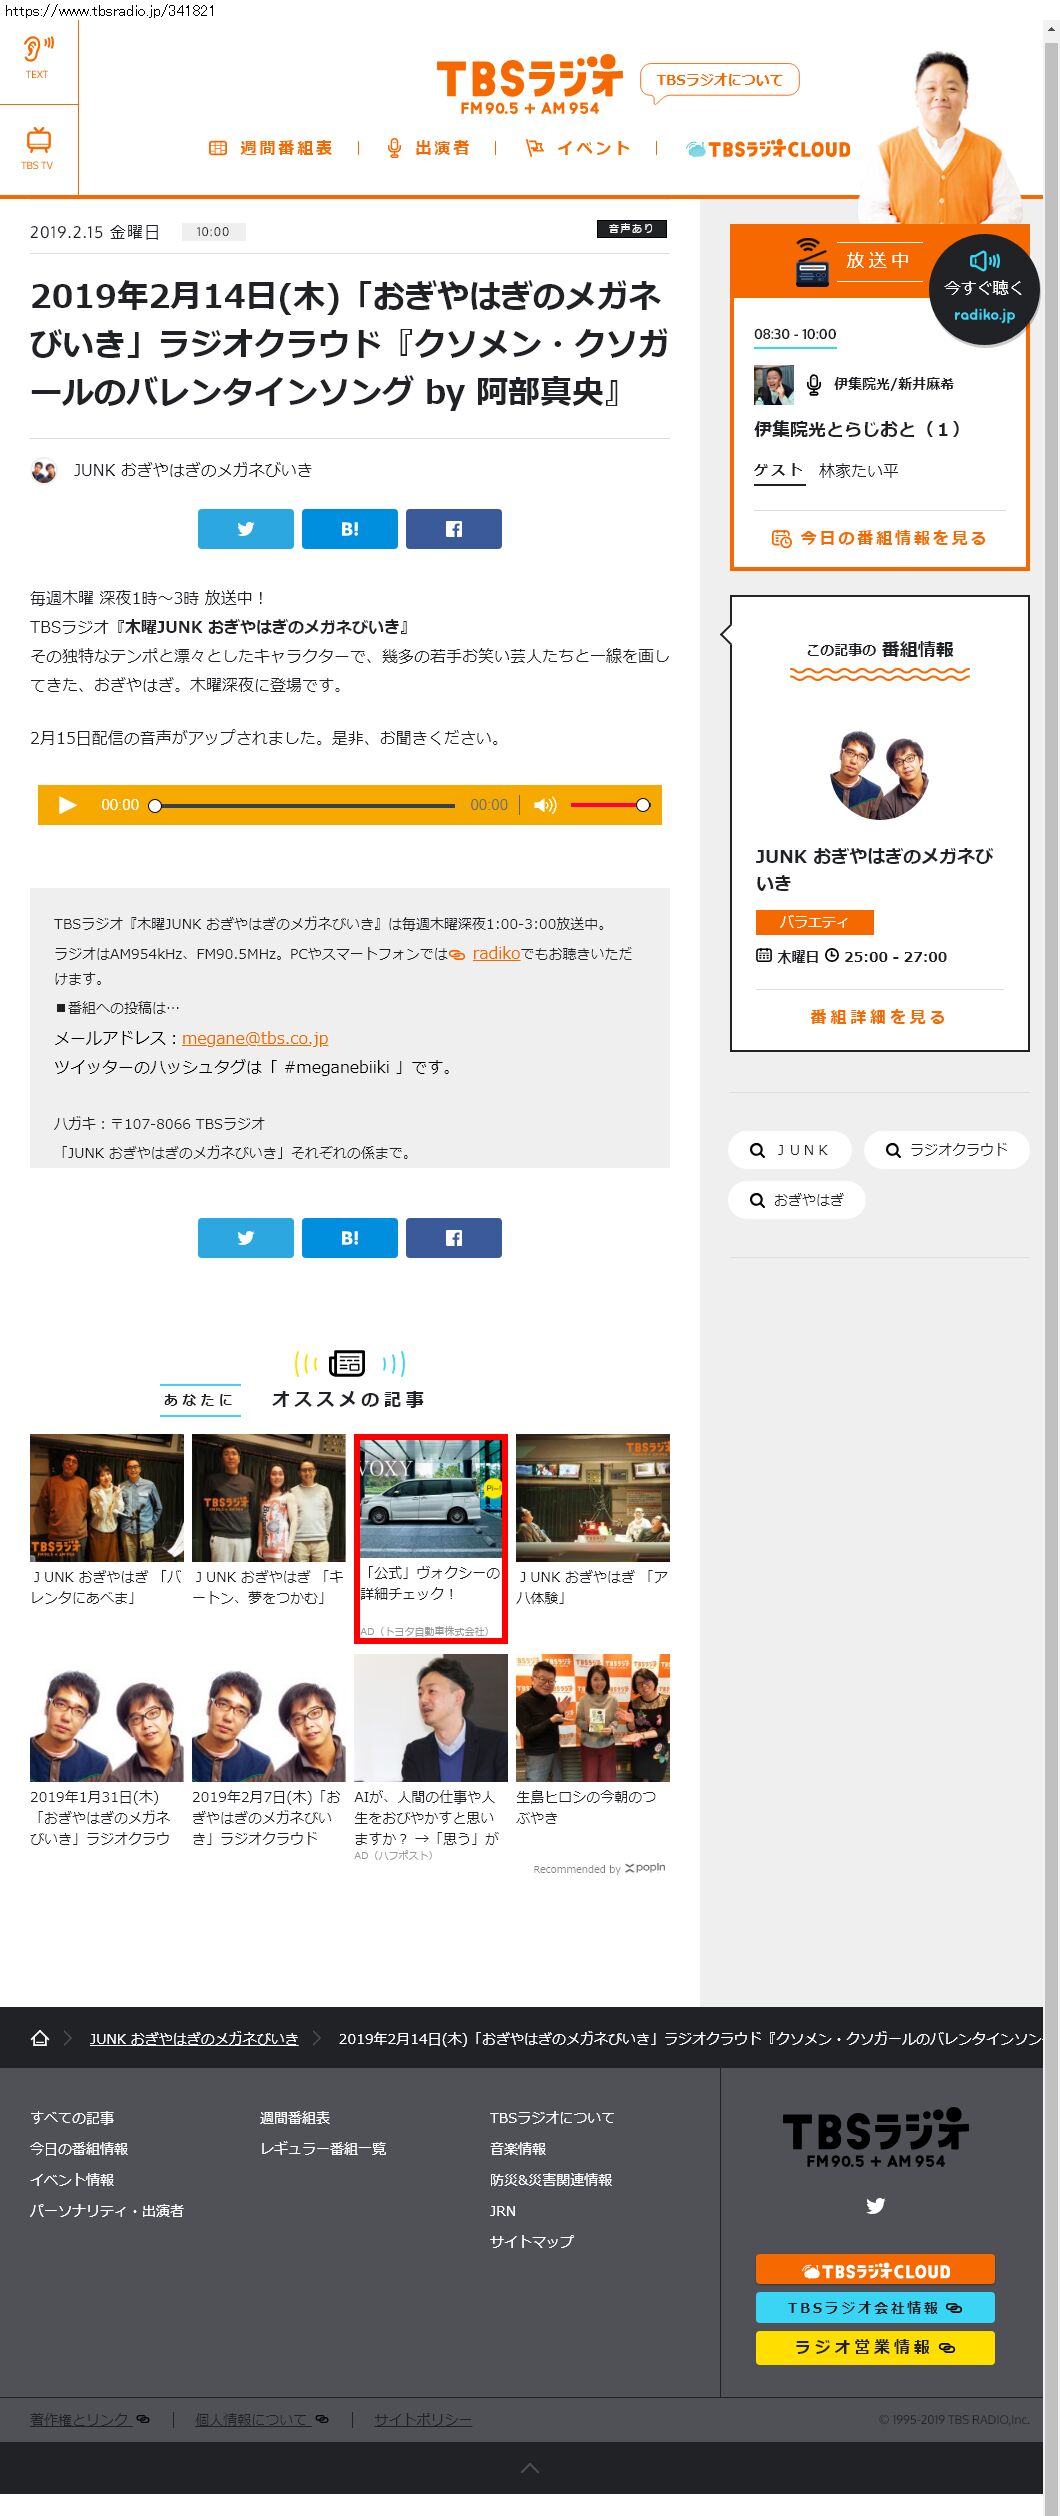Click the bottom Twitter share button
The image size is (1060, 2516).
[x=246, y=1238]
